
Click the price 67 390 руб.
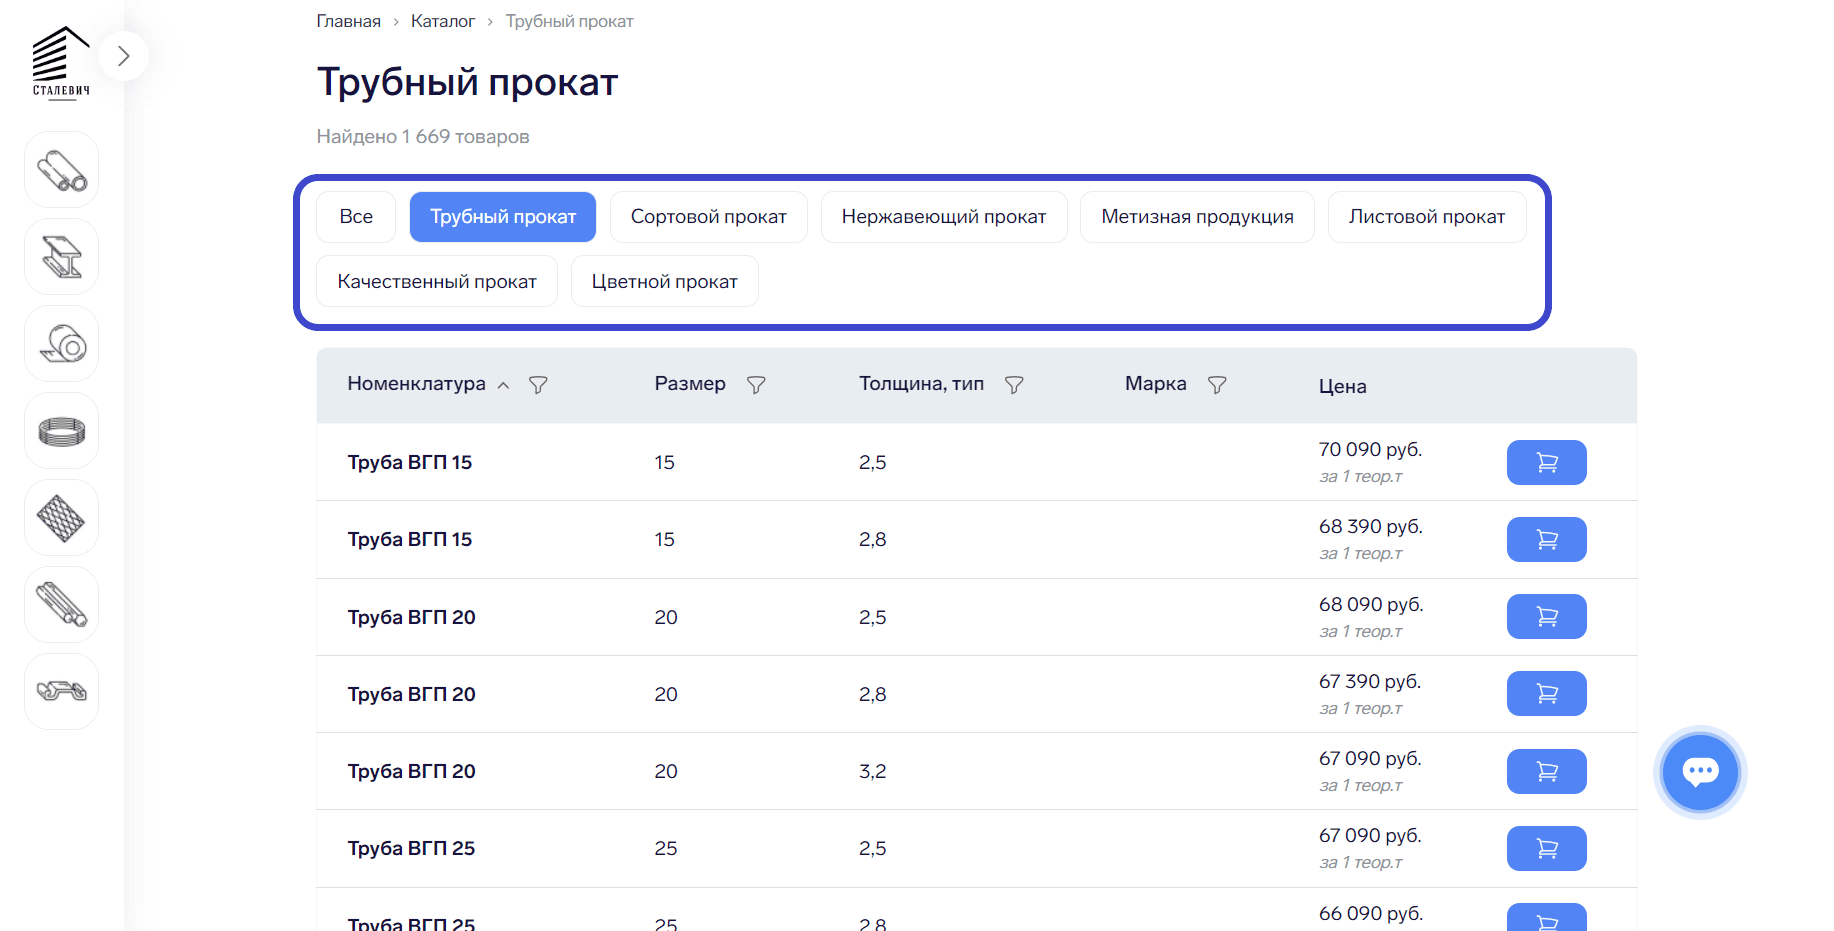pyautogui.click(x=1370, y=681)
